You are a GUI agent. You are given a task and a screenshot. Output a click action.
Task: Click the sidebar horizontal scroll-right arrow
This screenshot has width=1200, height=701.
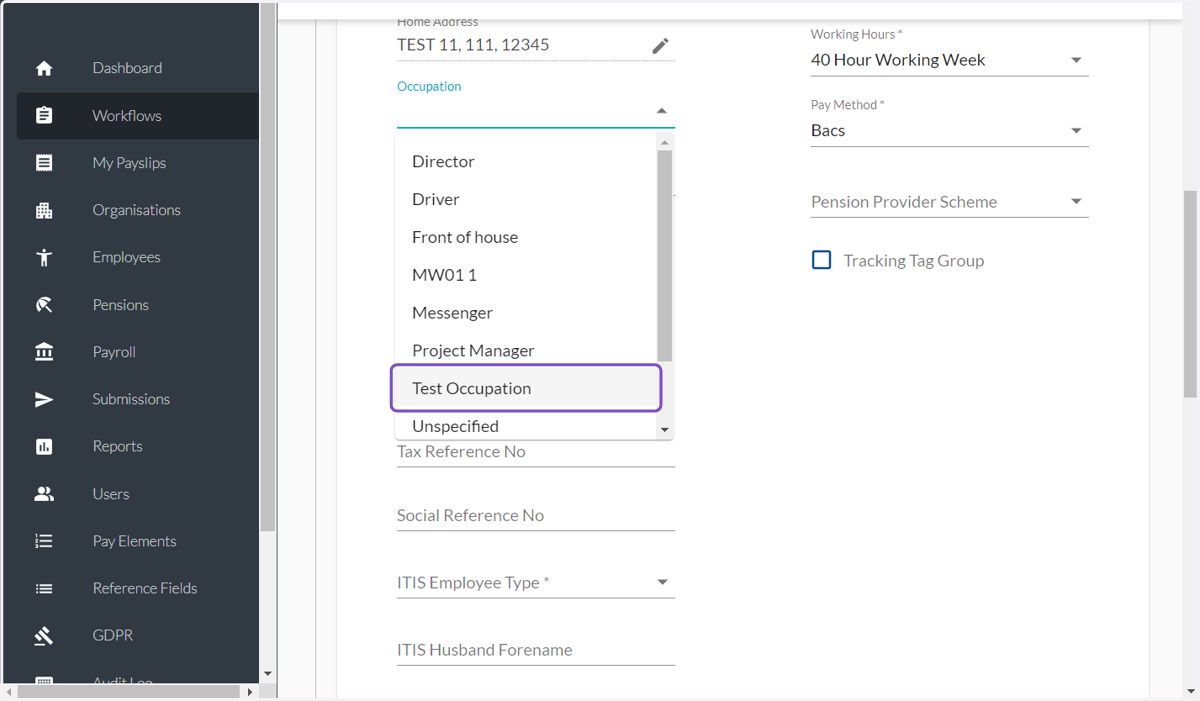[x=249, y=691]
